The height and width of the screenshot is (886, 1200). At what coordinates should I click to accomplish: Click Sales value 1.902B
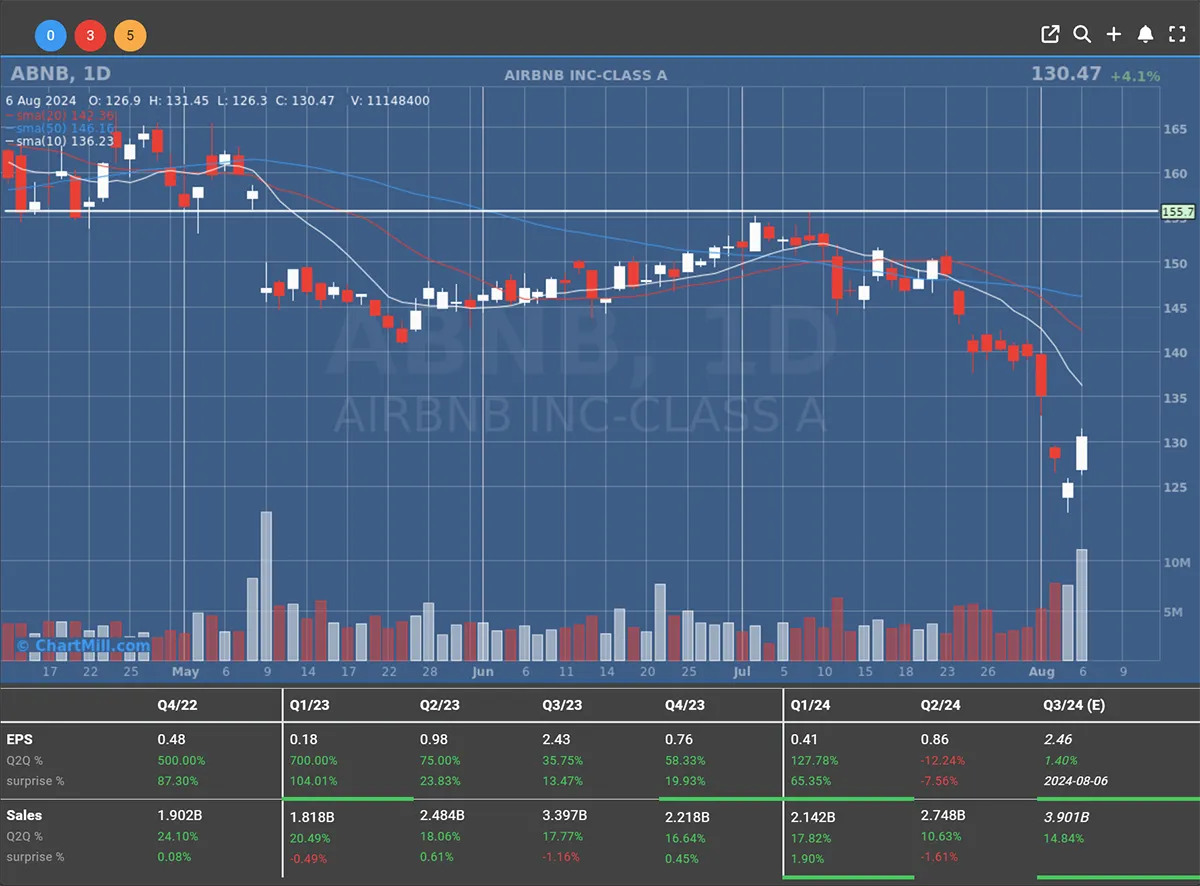(x=178, y=816)
